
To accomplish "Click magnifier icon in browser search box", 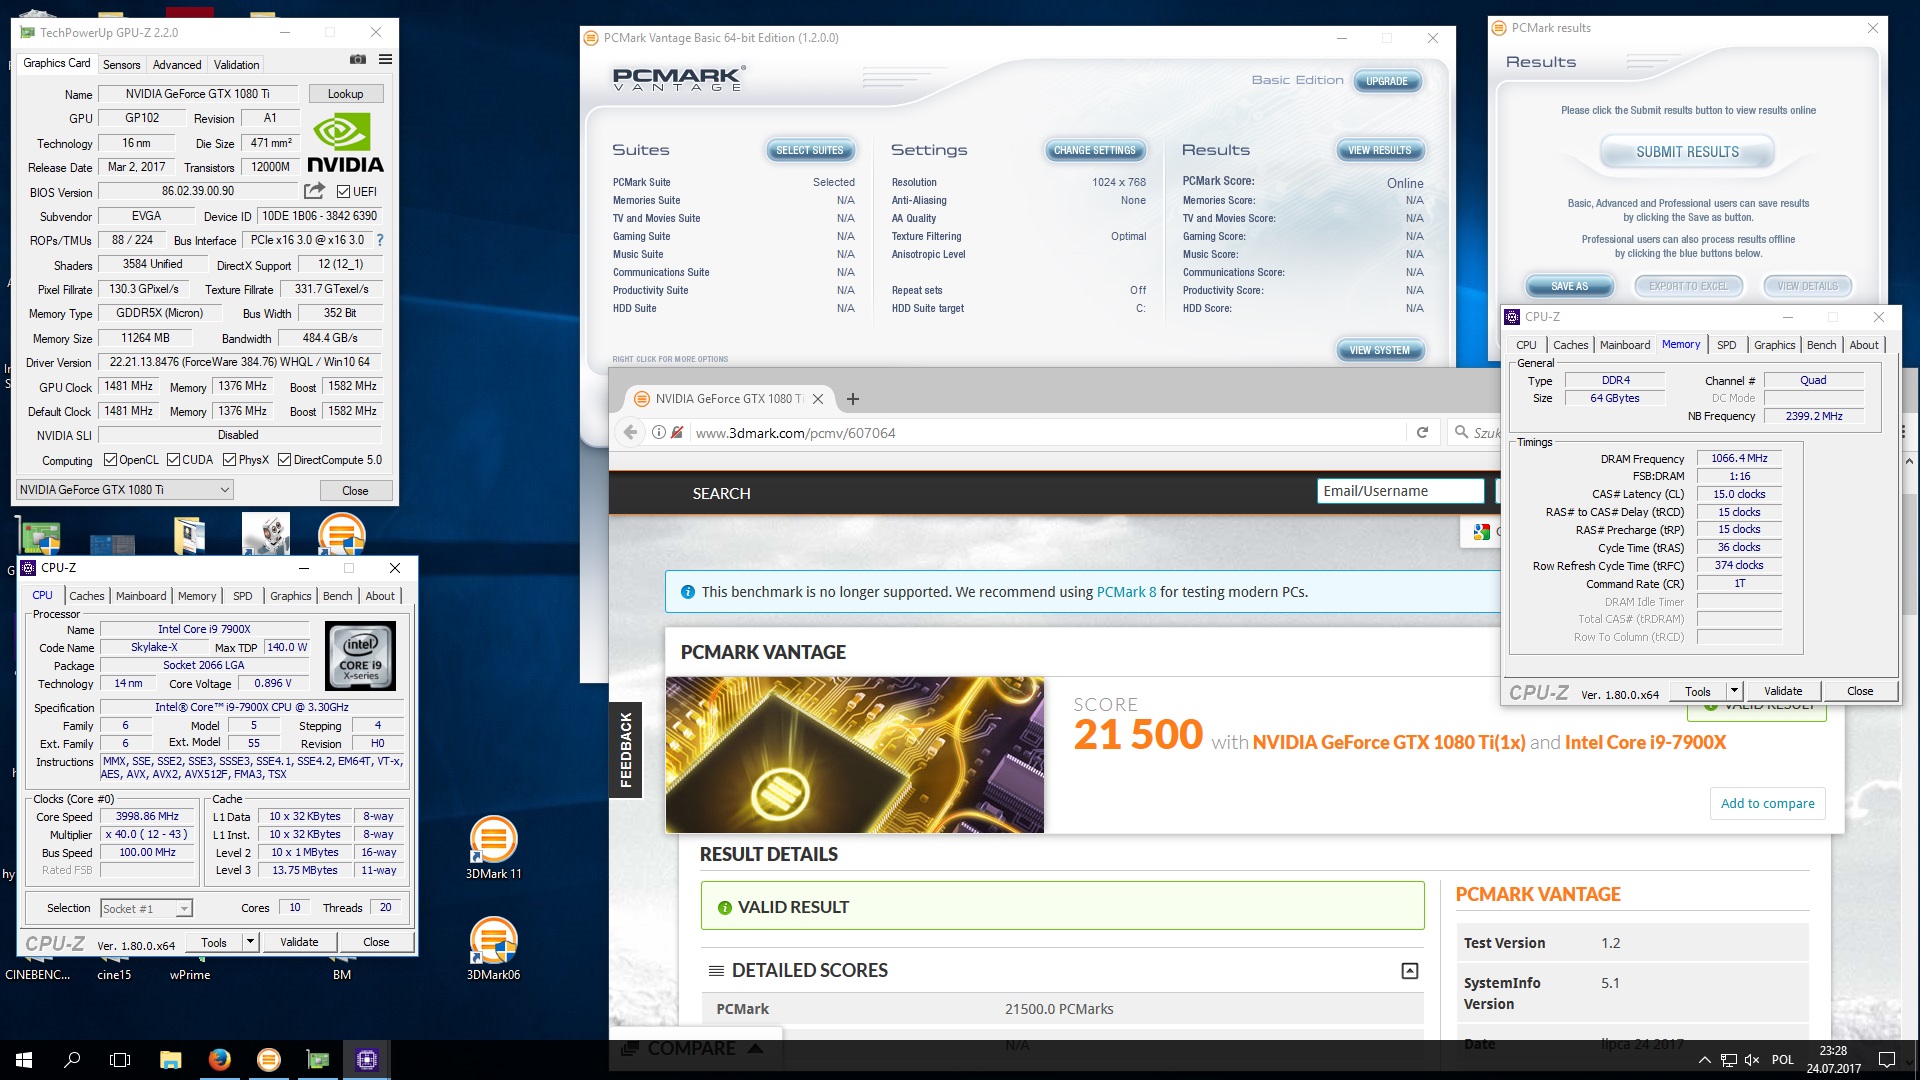I will click(x=1461, y=432).
